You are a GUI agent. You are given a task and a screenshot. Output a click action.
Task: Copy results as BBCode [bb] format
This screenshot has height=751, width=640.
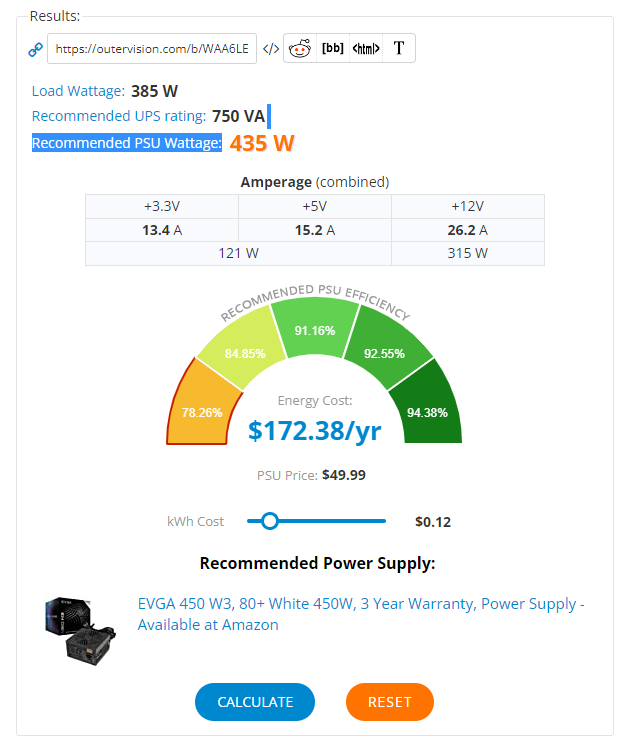[x=333, y=48]
